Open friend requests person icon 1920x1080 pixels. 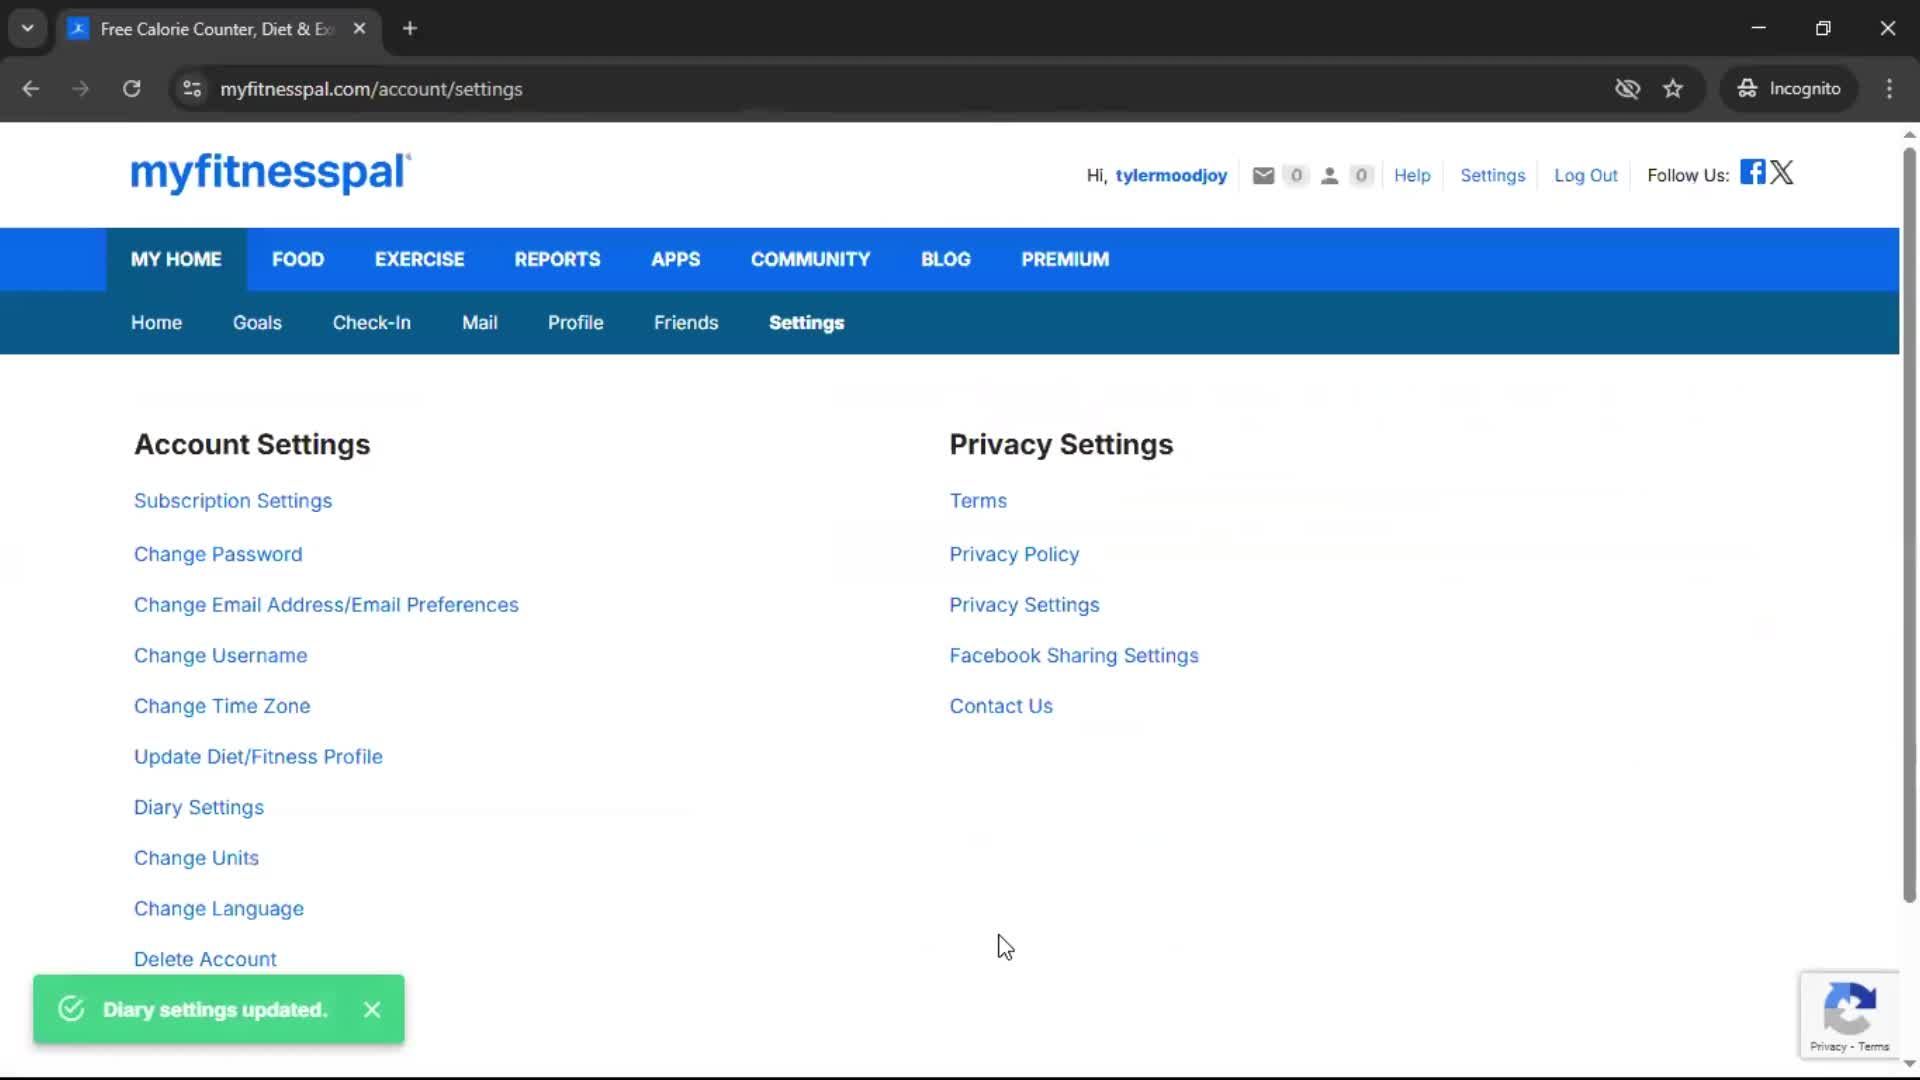1329,176
